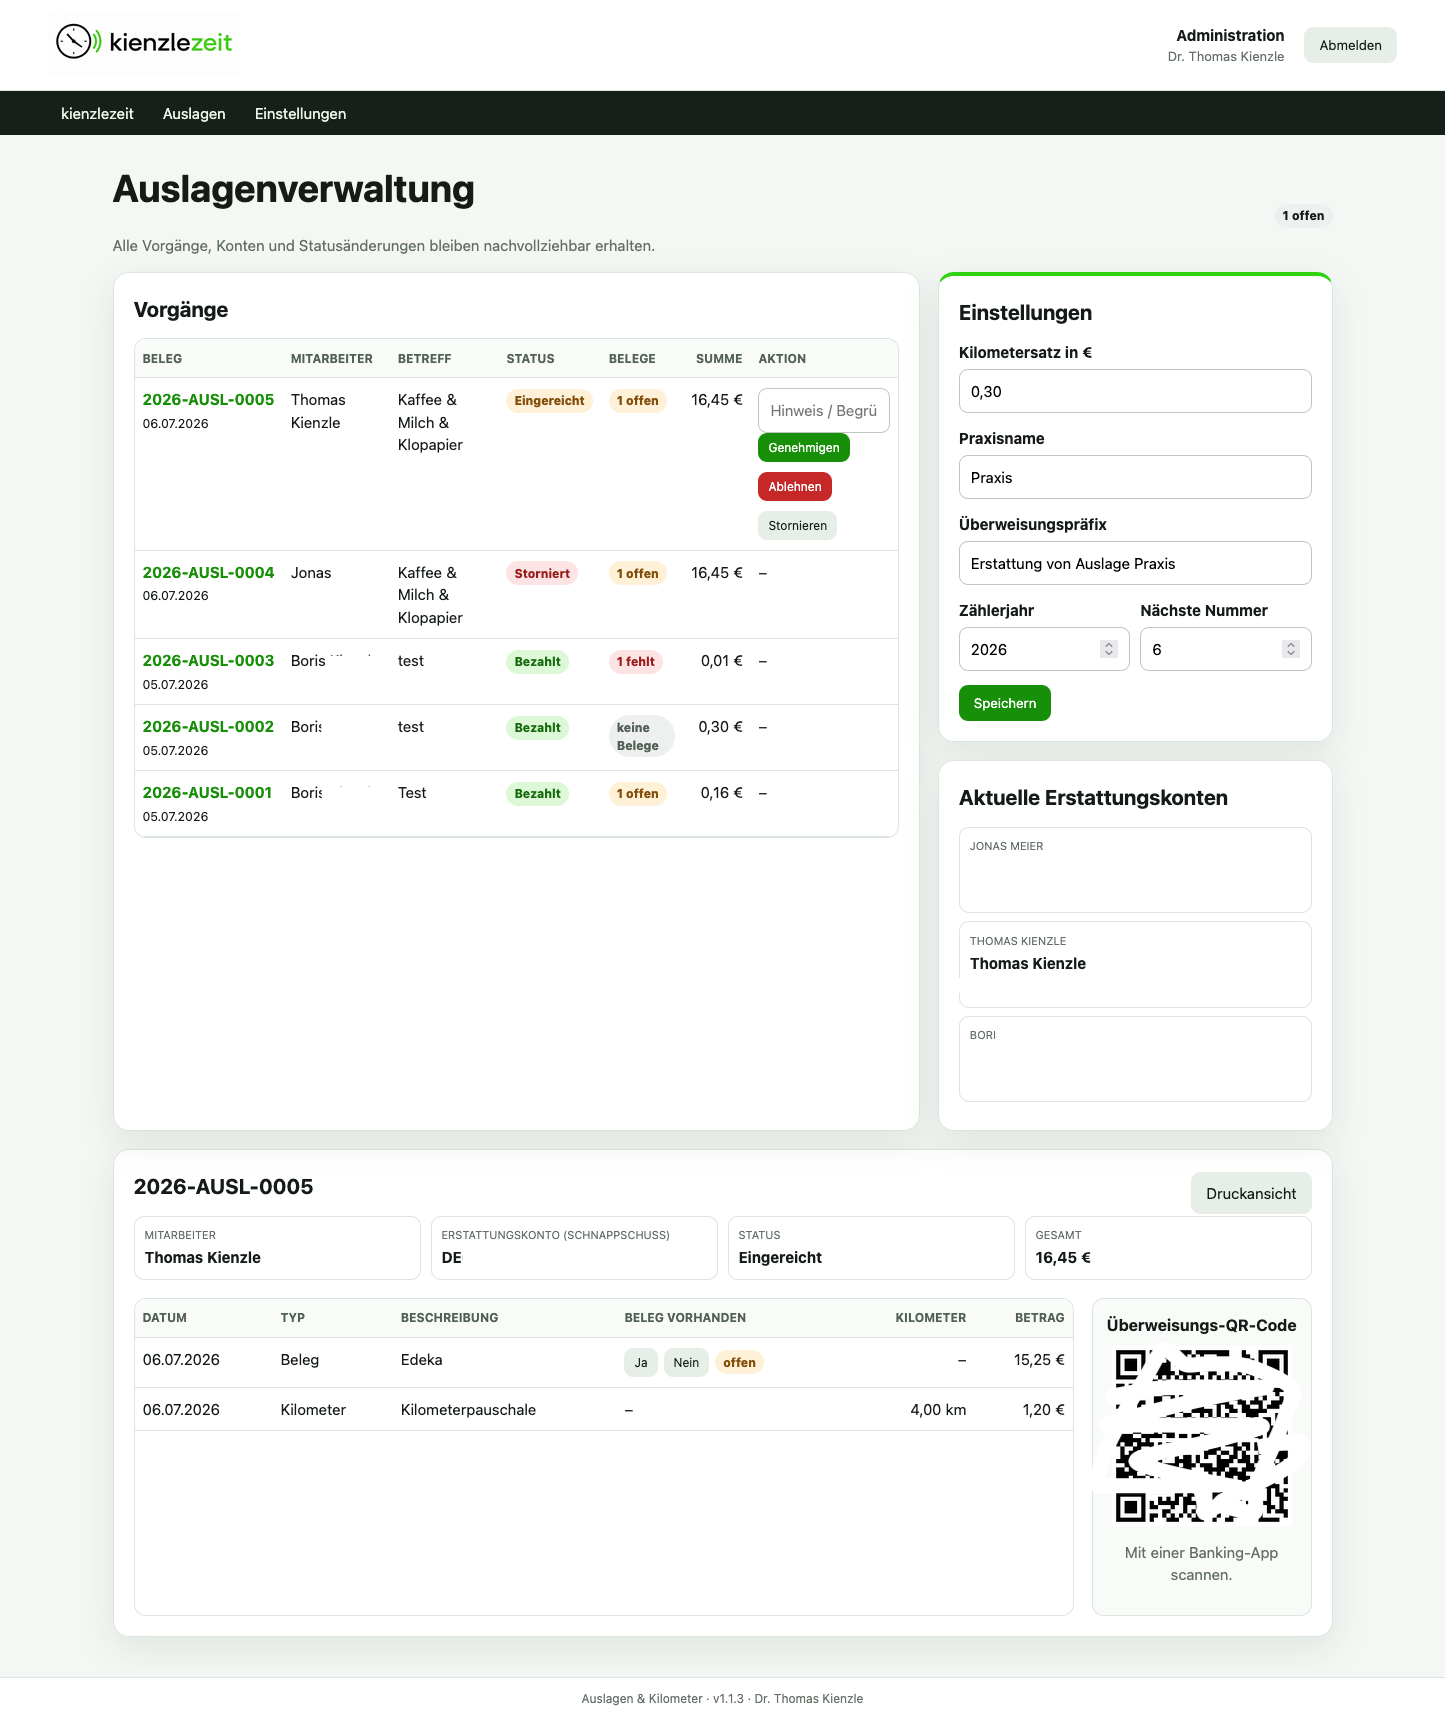Image resolution: width=1445 pixels, height=1720 pixels.
Task: Click the Mitarbeiter 'Thomas Kienzle' summary box
Action: coord(277,1248)
